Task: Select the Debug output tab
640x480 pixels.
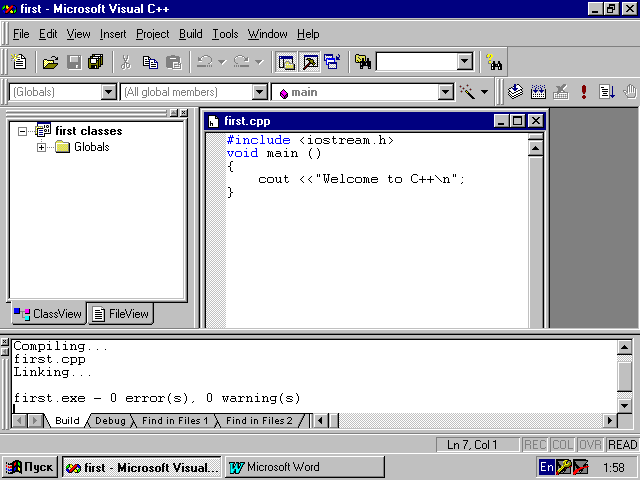Action: pos(110,420)
